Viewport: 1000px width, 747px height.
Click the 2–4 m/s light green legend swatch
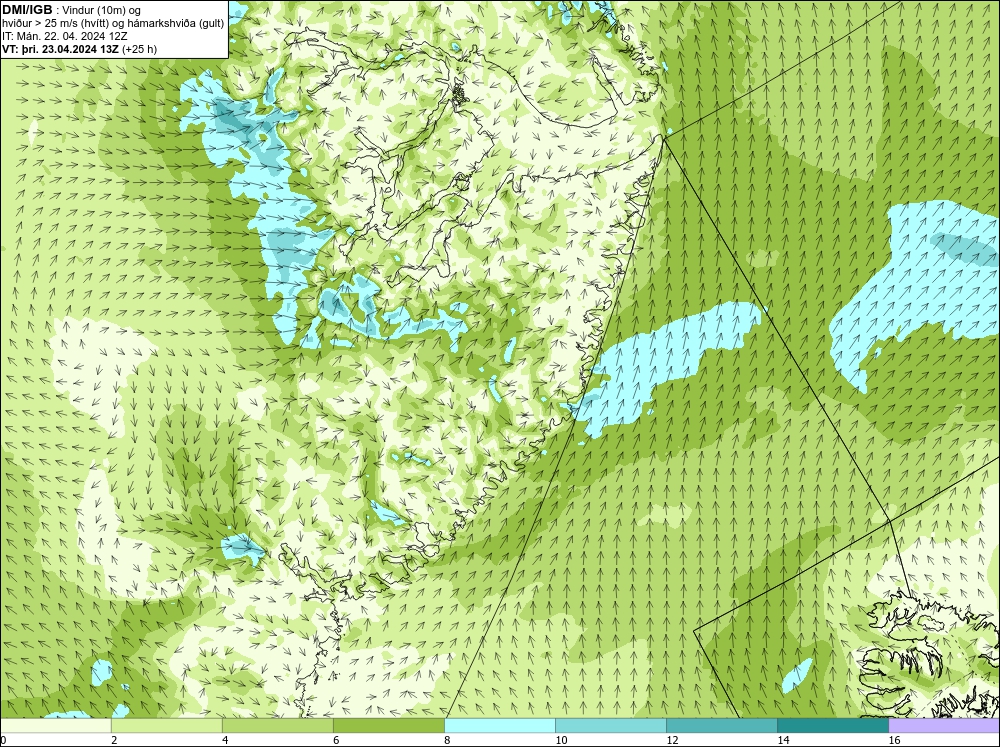coord(166,725)
